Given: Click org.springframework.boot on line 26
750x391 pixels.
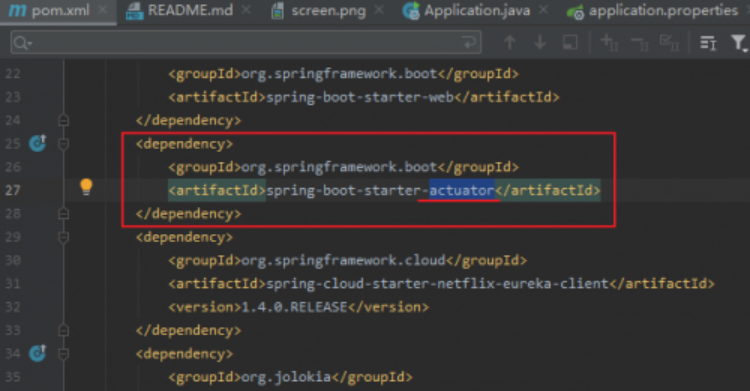Looking at the screenshot, I should point(339,167).
